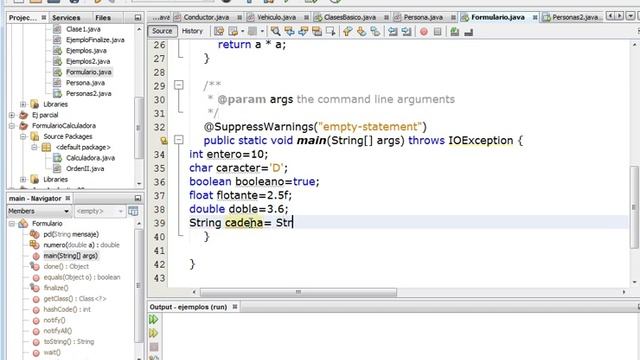640x360 pixels.
Task: Select Calculadora.java in project tree
Action: (x=90, y=158)
